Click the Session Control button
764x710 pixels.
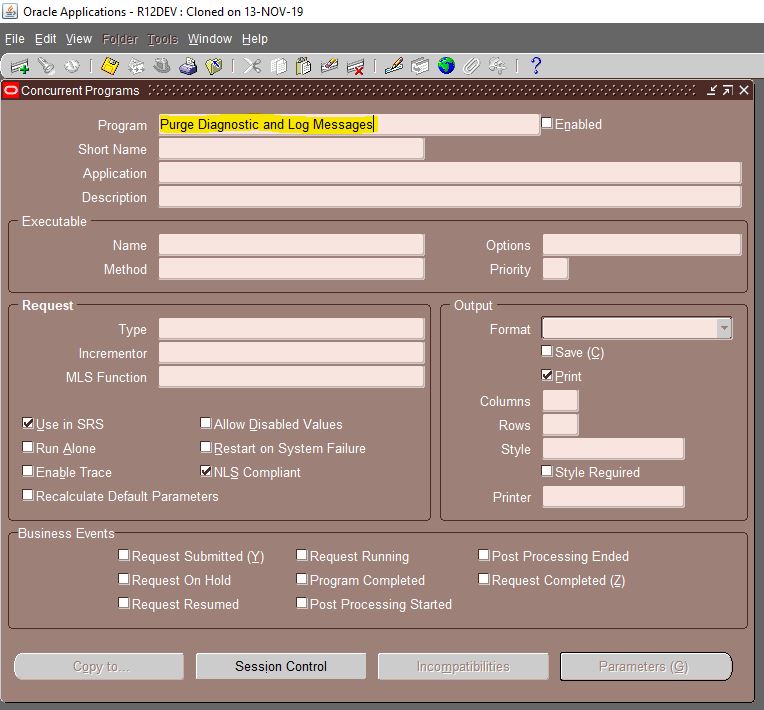[281, 666]
